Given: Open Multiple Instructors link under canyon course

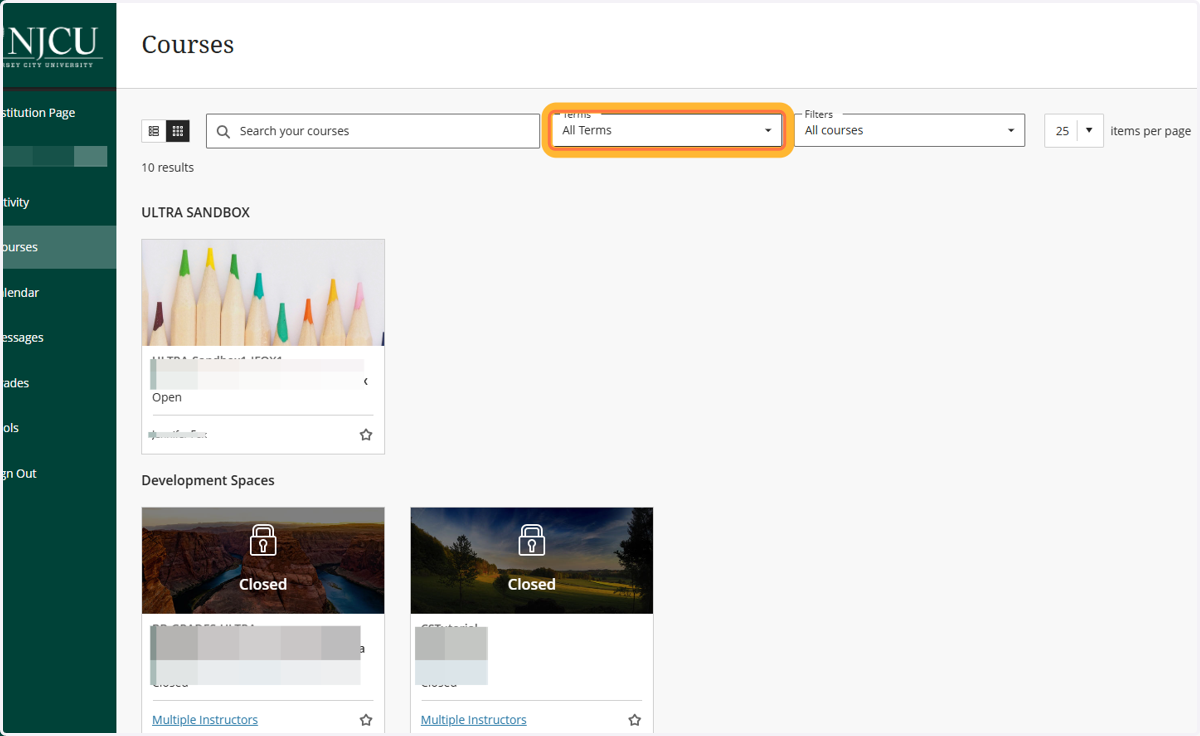Looking at the screenshot, I should click(205, 720).
